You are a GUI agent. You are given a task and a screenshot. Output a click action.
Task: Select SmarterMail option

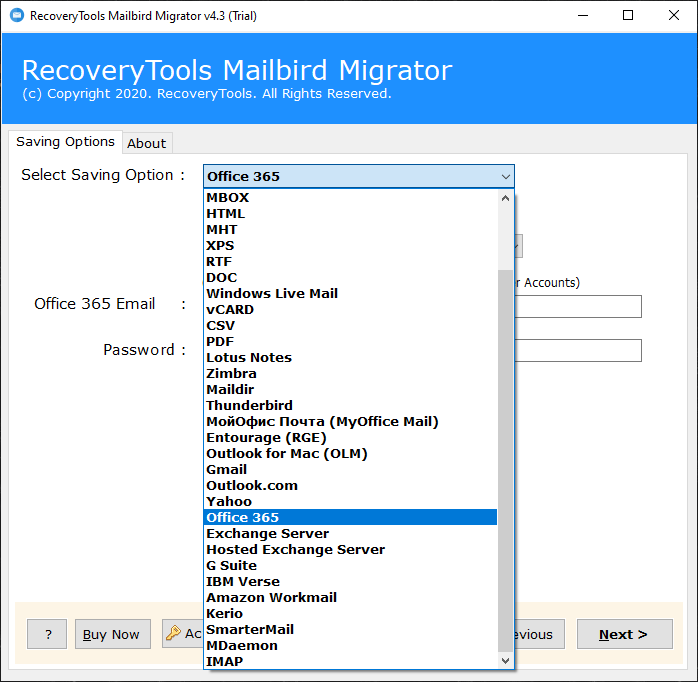pos(350,630)
